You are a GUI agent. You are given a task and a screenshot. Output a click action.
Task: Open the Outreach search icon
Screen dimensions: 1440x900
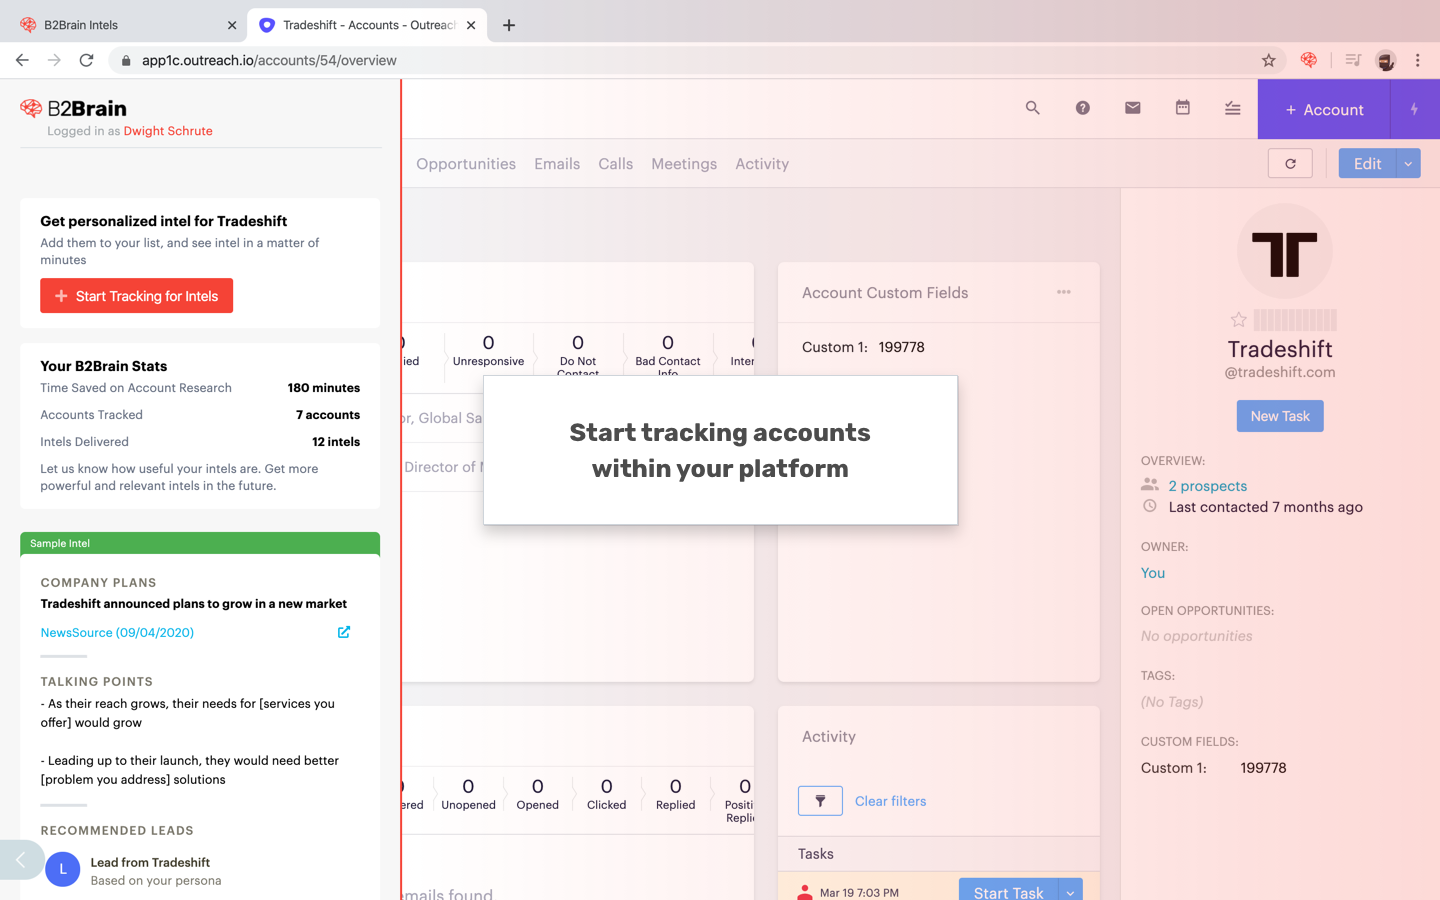tap(1033, 108)
